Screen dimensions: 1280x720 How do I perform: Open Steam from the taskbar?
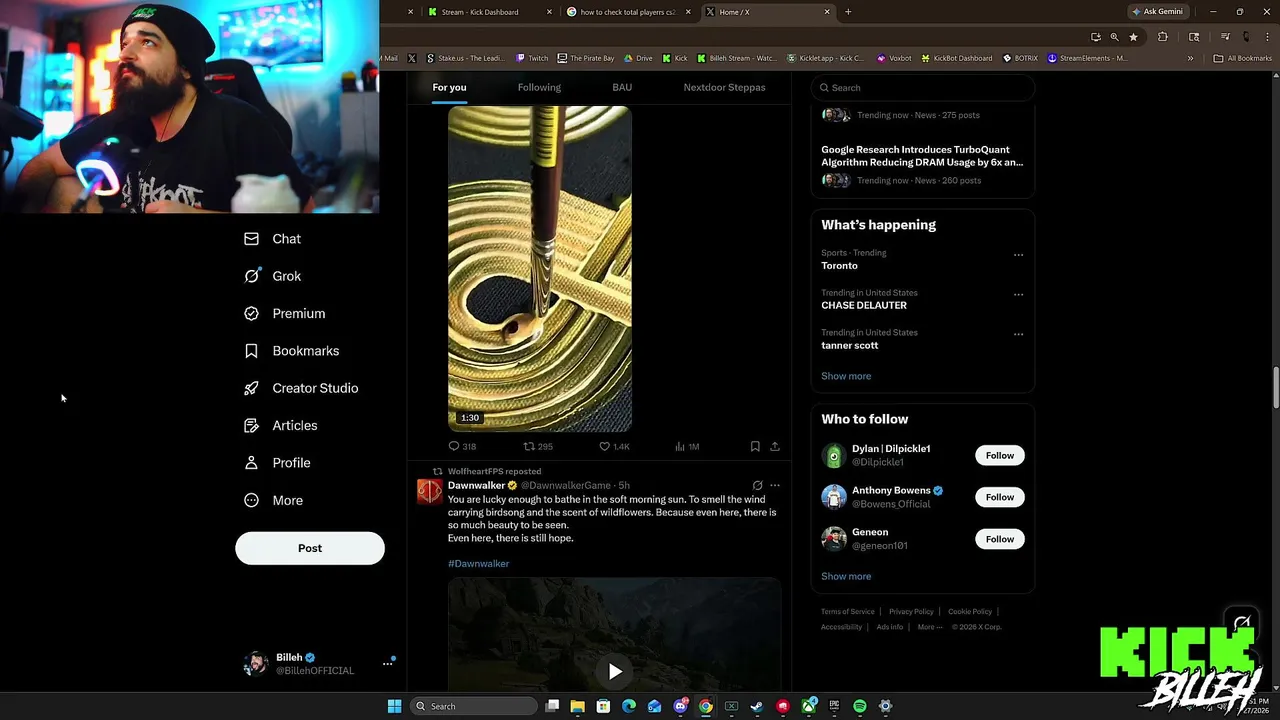pyautogui.click(x=757, y=706)
